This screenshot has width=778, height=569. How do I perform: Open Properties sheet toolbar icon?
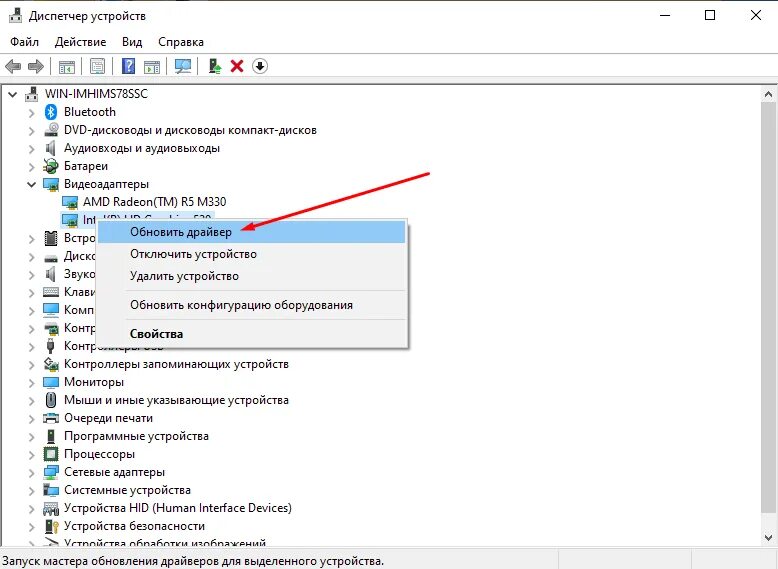pyautogui.click(x=97, y=66)
